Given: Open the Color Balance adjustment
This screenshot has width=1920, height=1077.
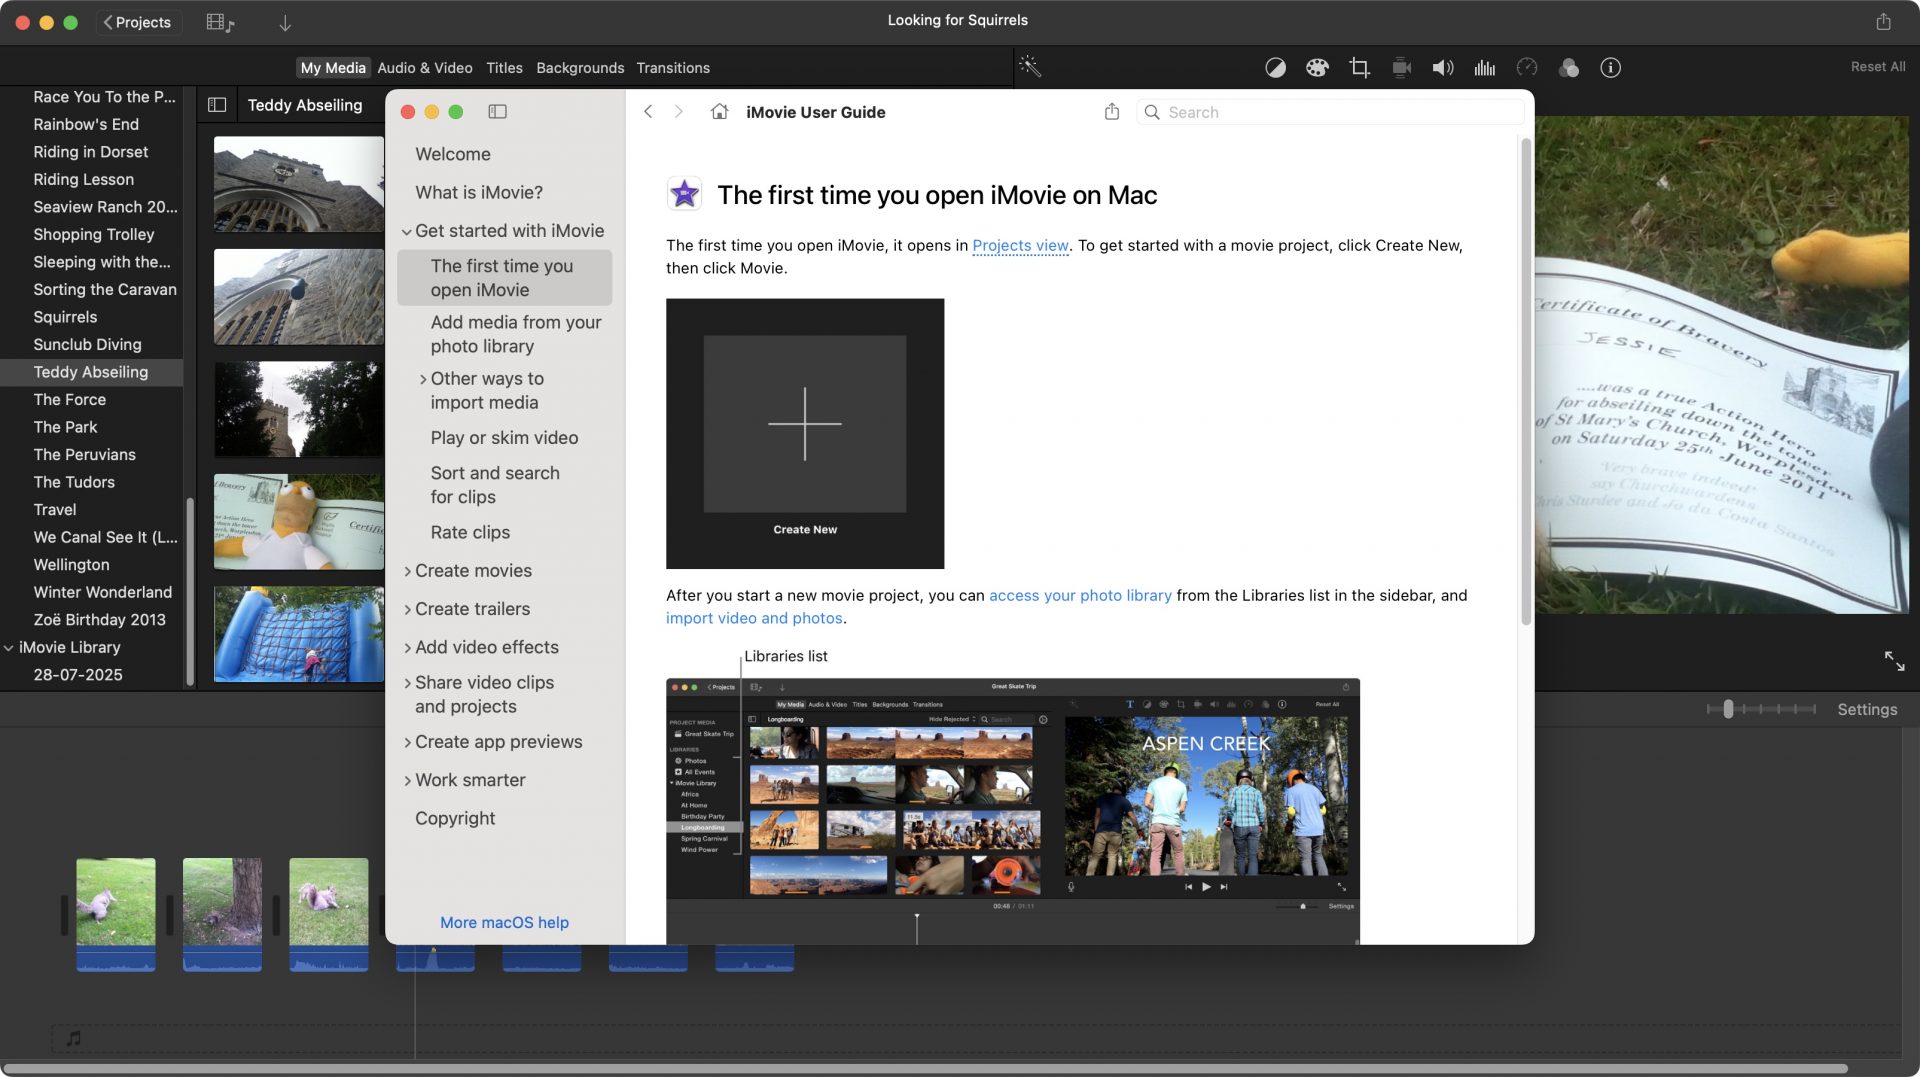Looking at the screenshot, I should [x=1277, y=67].
